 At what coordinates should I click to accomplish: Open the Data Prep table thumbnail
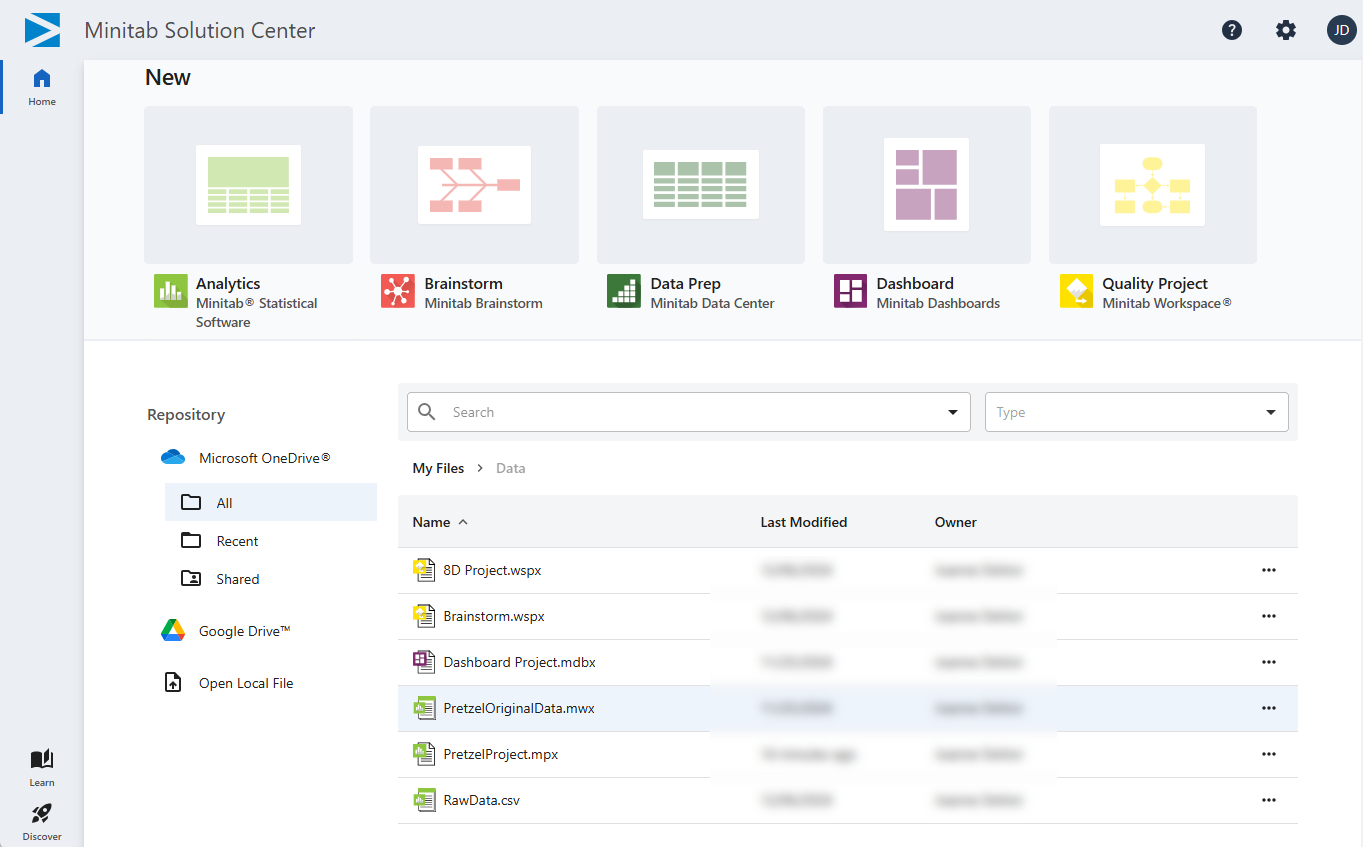click(x=701, y=185)
